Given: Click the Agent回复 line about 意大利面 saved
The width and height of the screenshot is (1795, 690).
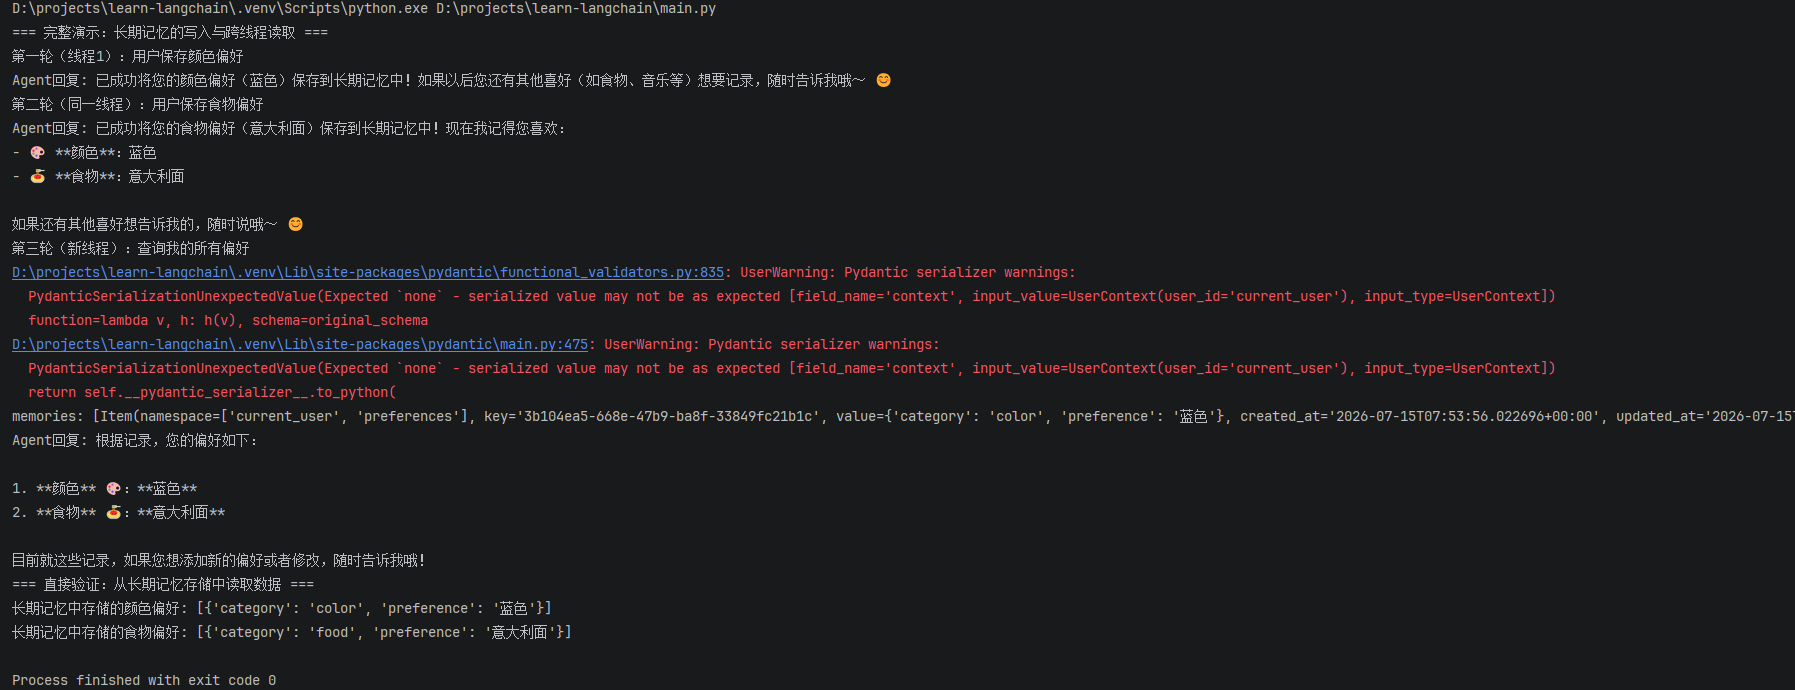Looking at the screenshot, I should point(289,128).
